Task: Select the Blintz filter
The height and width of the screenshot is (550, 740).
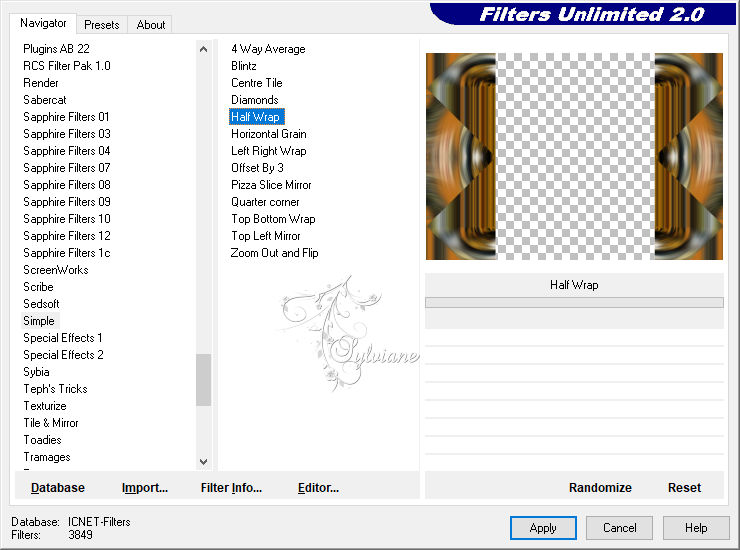Action: 244,66
